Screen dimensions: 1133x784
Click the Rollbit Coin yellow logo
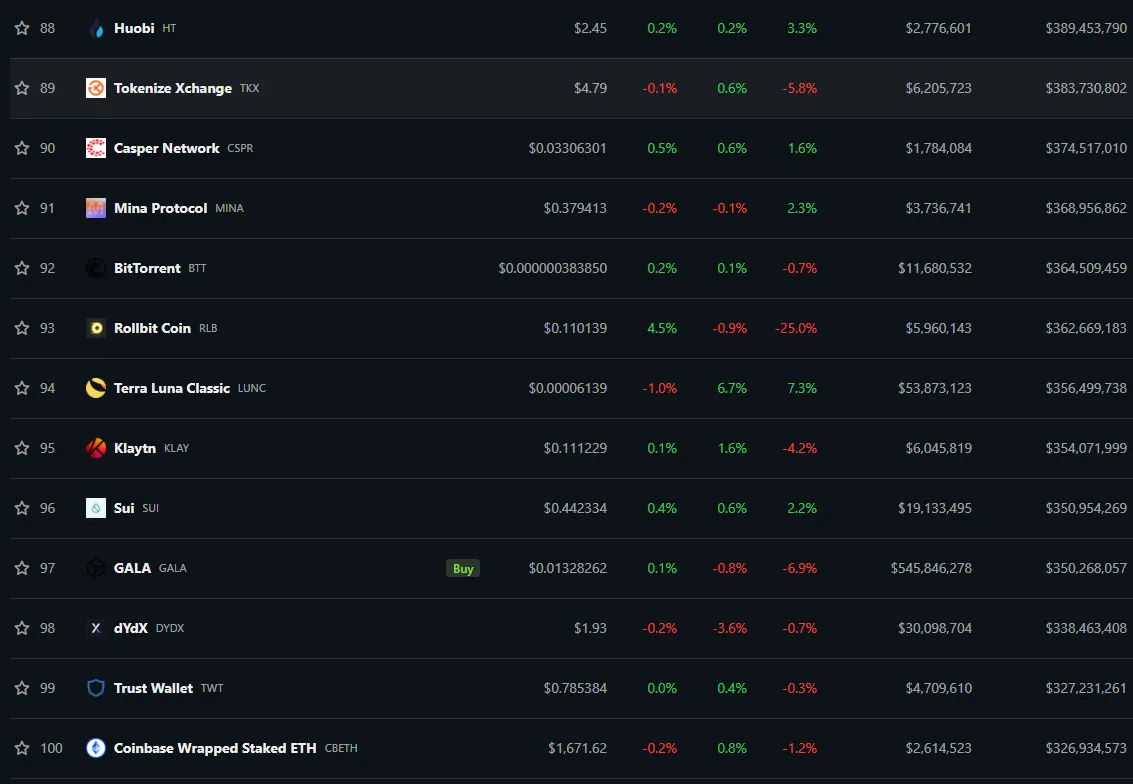tap(96, 328)
